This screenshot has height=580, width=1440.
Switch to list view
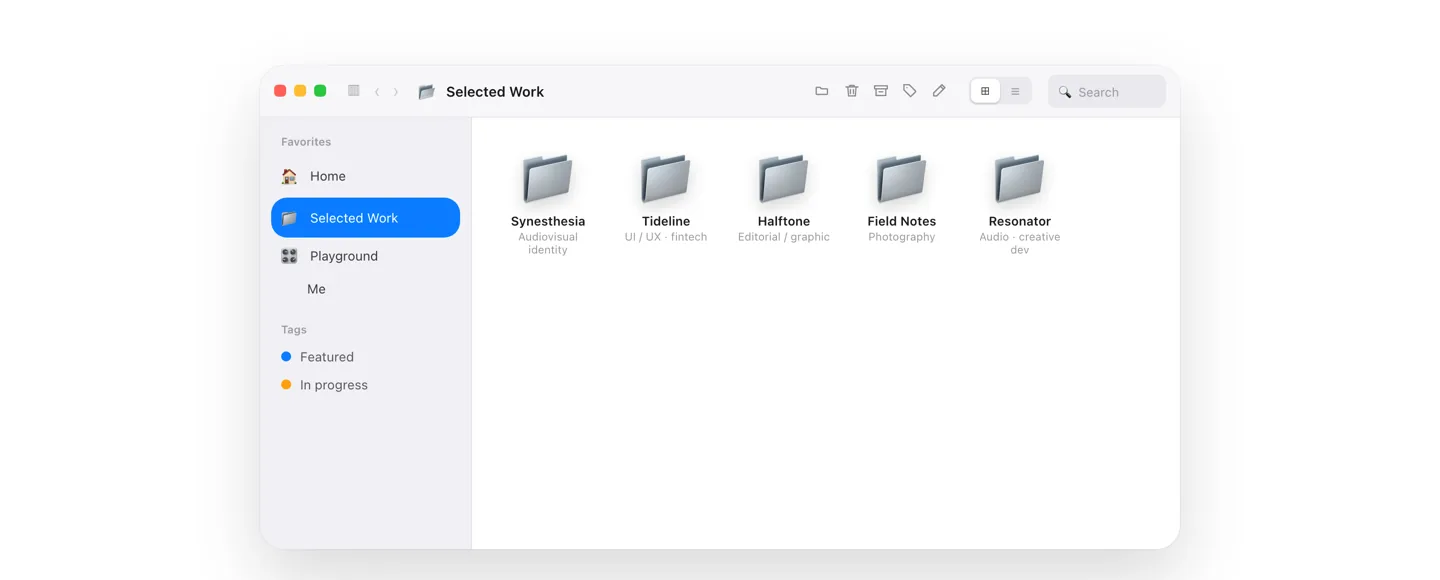tap(1015, 91)
